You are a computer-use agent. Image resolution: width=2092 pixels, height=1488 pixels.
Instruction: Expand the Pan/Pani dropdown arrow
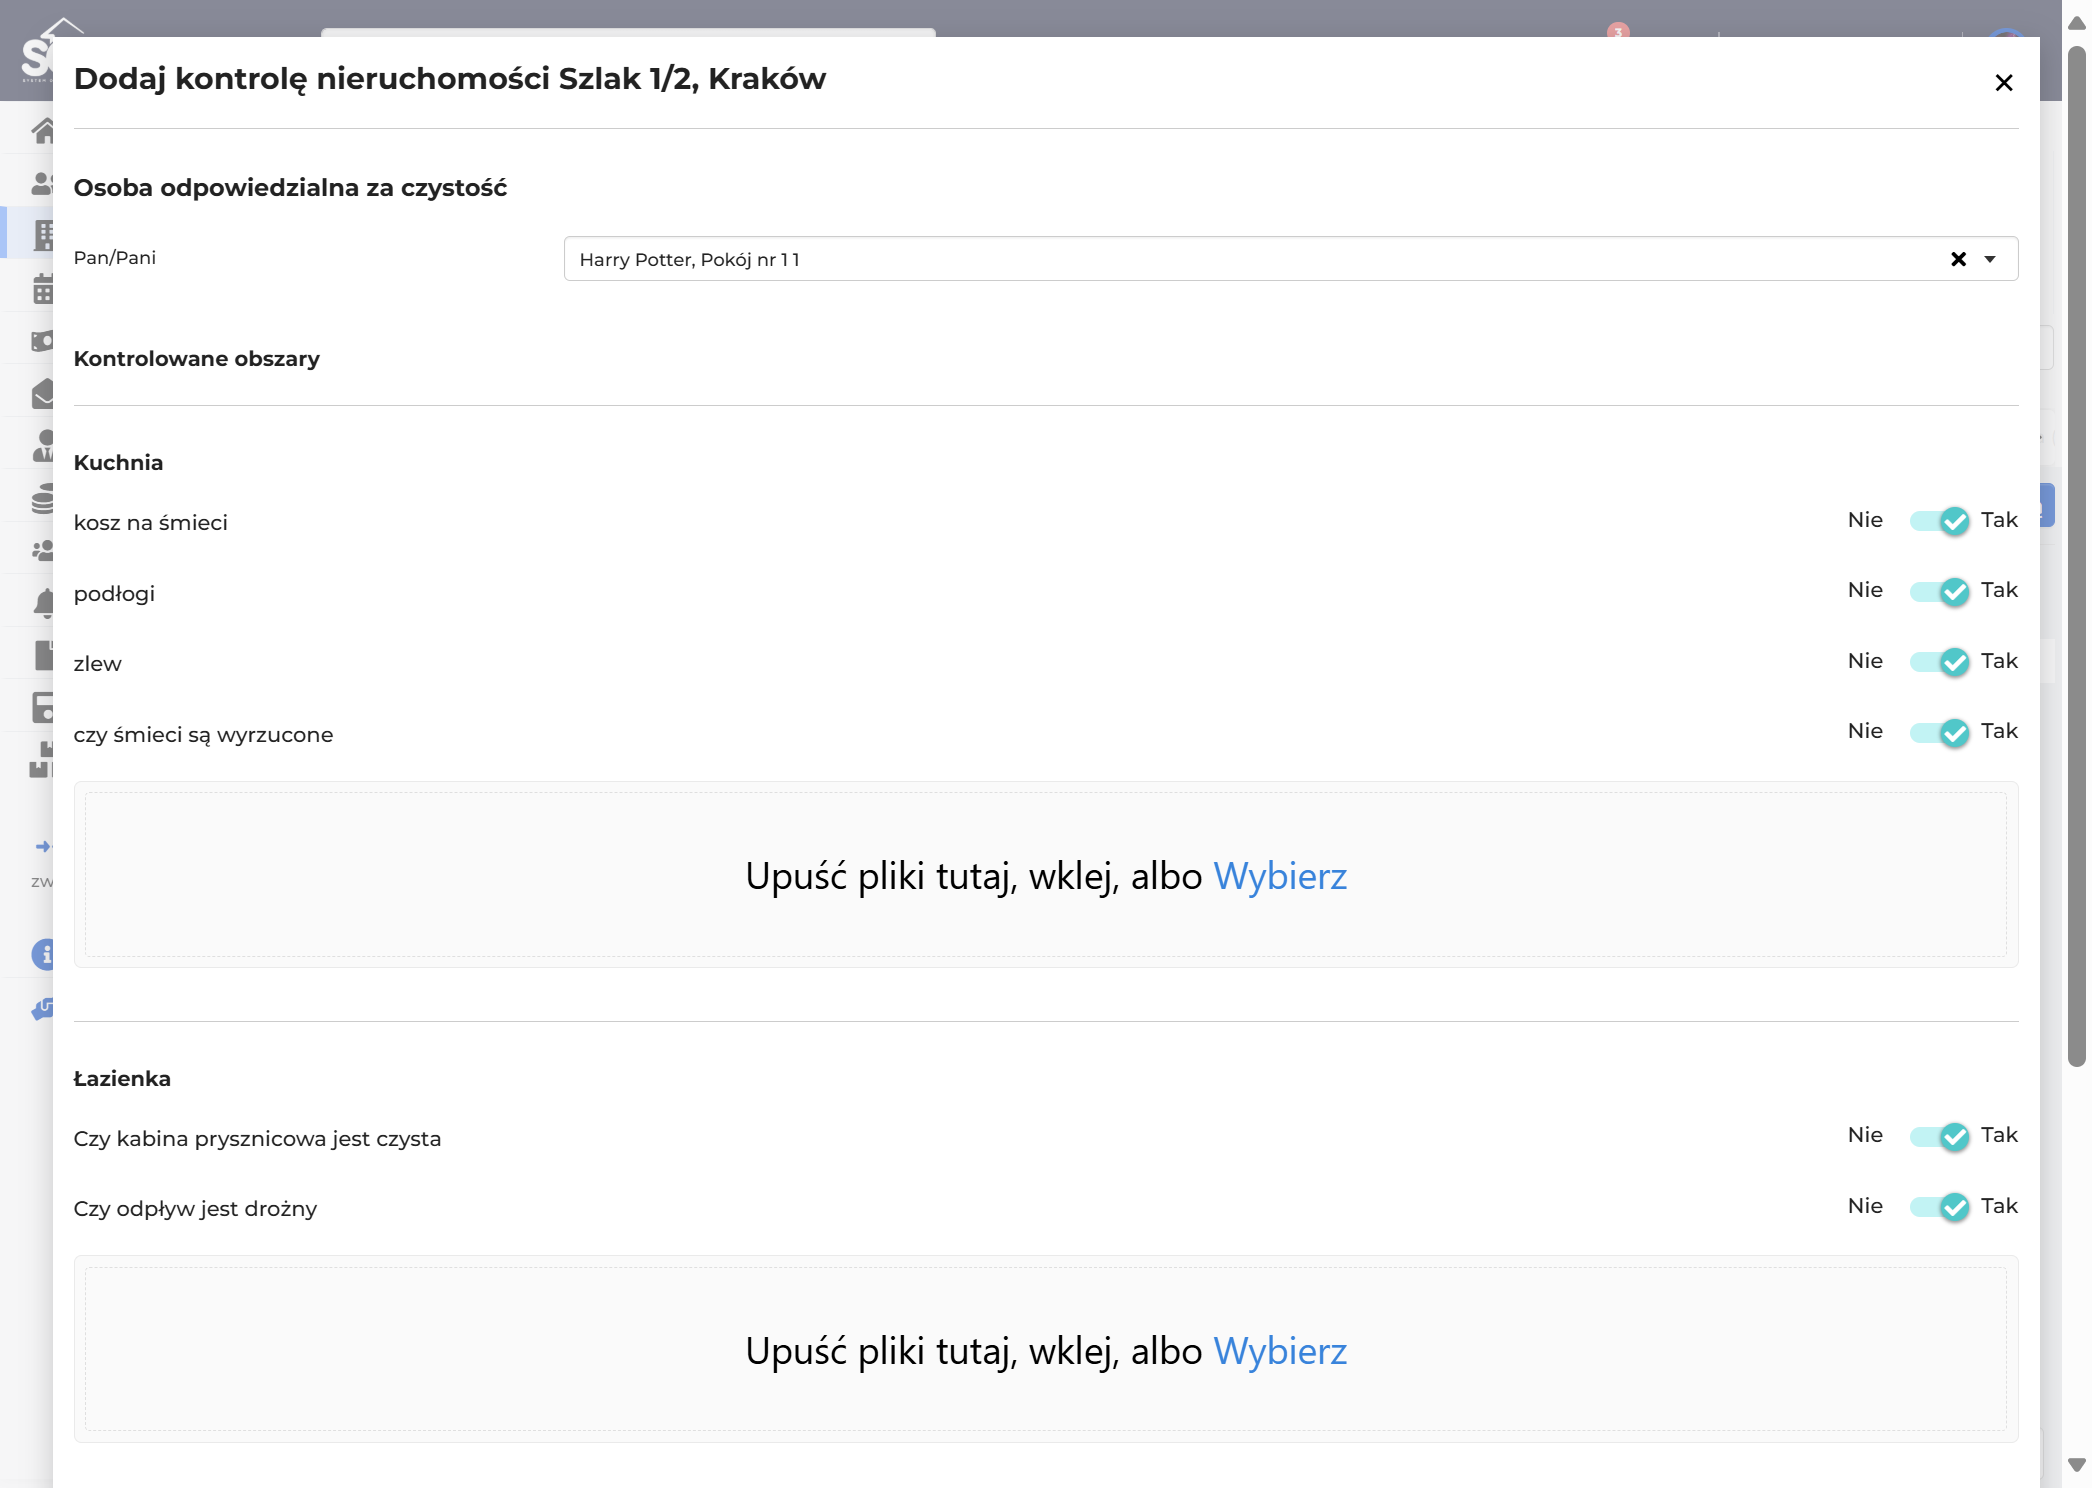tap(1990, 260)
